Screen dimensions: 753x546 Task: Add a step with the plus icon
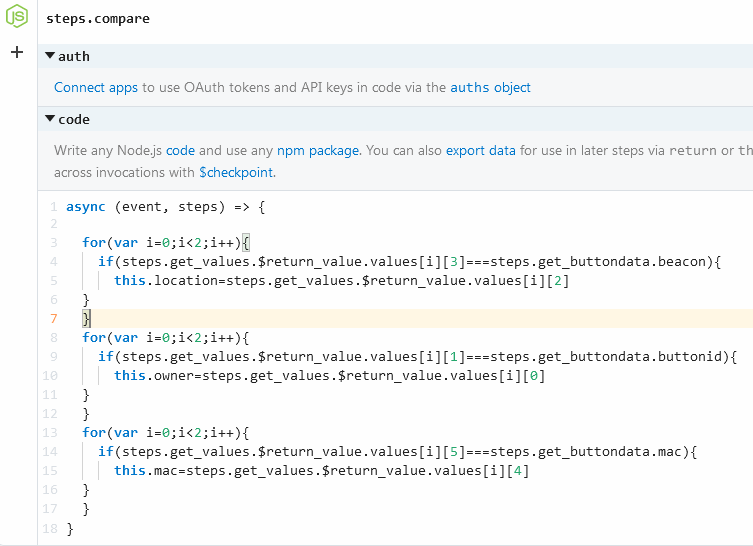coord(17,52)
